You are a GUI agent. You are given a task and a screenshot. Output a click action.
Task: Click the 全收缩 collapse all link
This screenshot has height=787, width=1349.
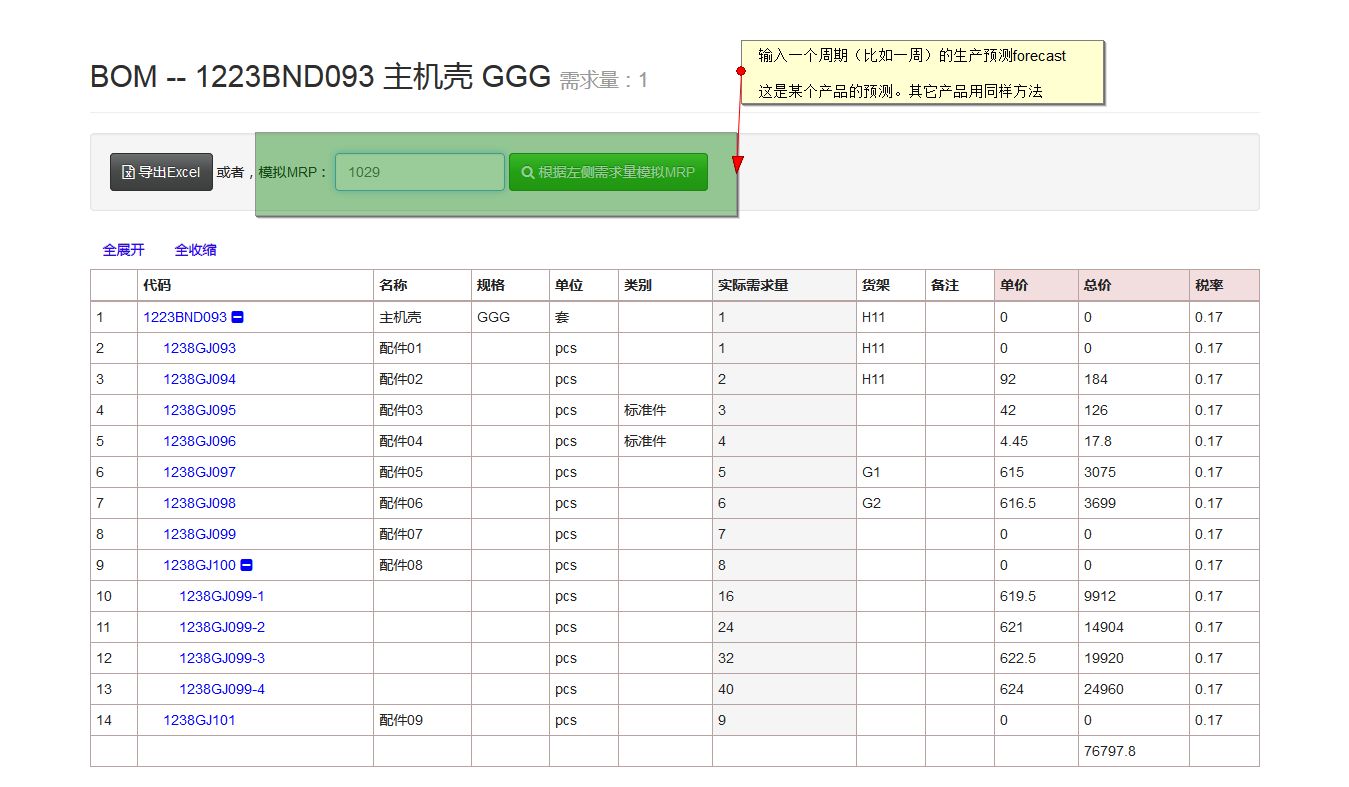pos(195,250)
